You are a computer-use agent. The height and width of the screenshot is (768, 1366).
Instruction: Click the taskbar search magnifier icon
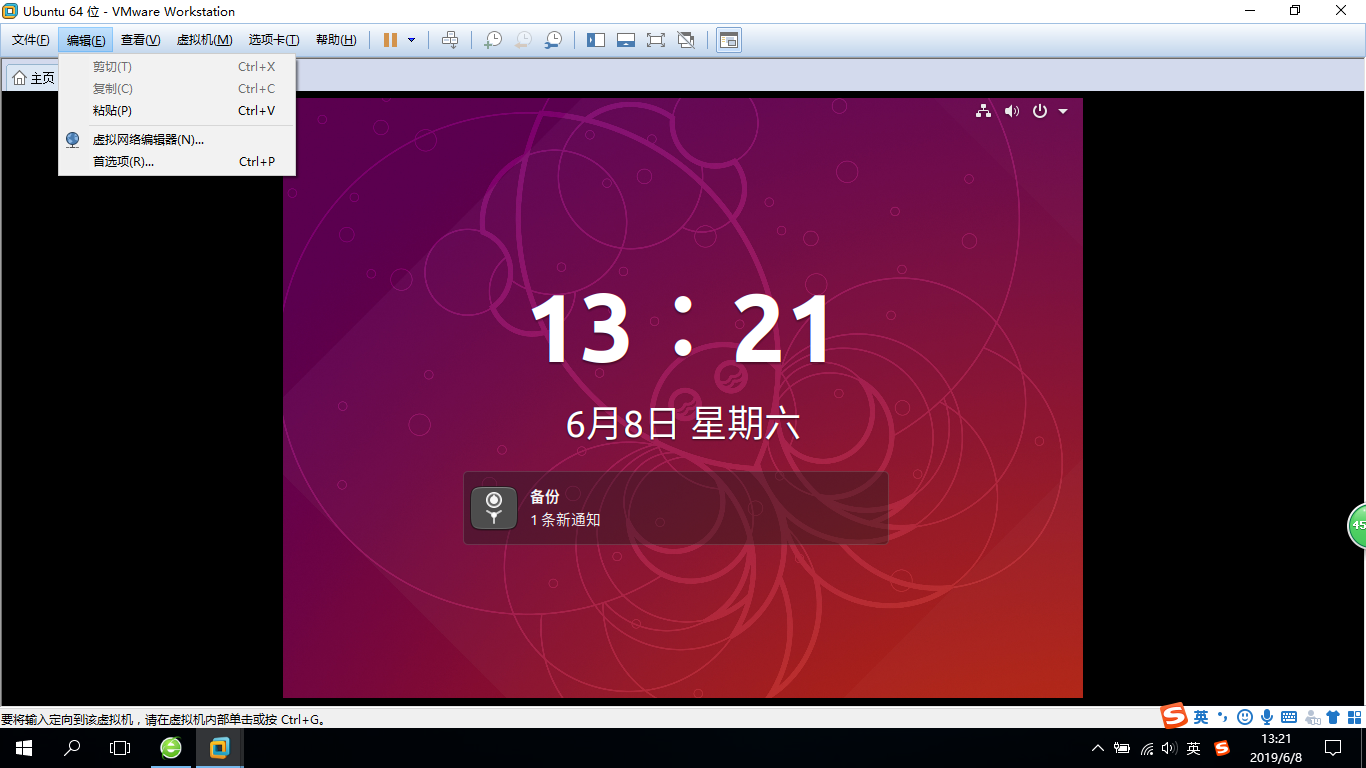pyautogui.click(x=72, y=748)
